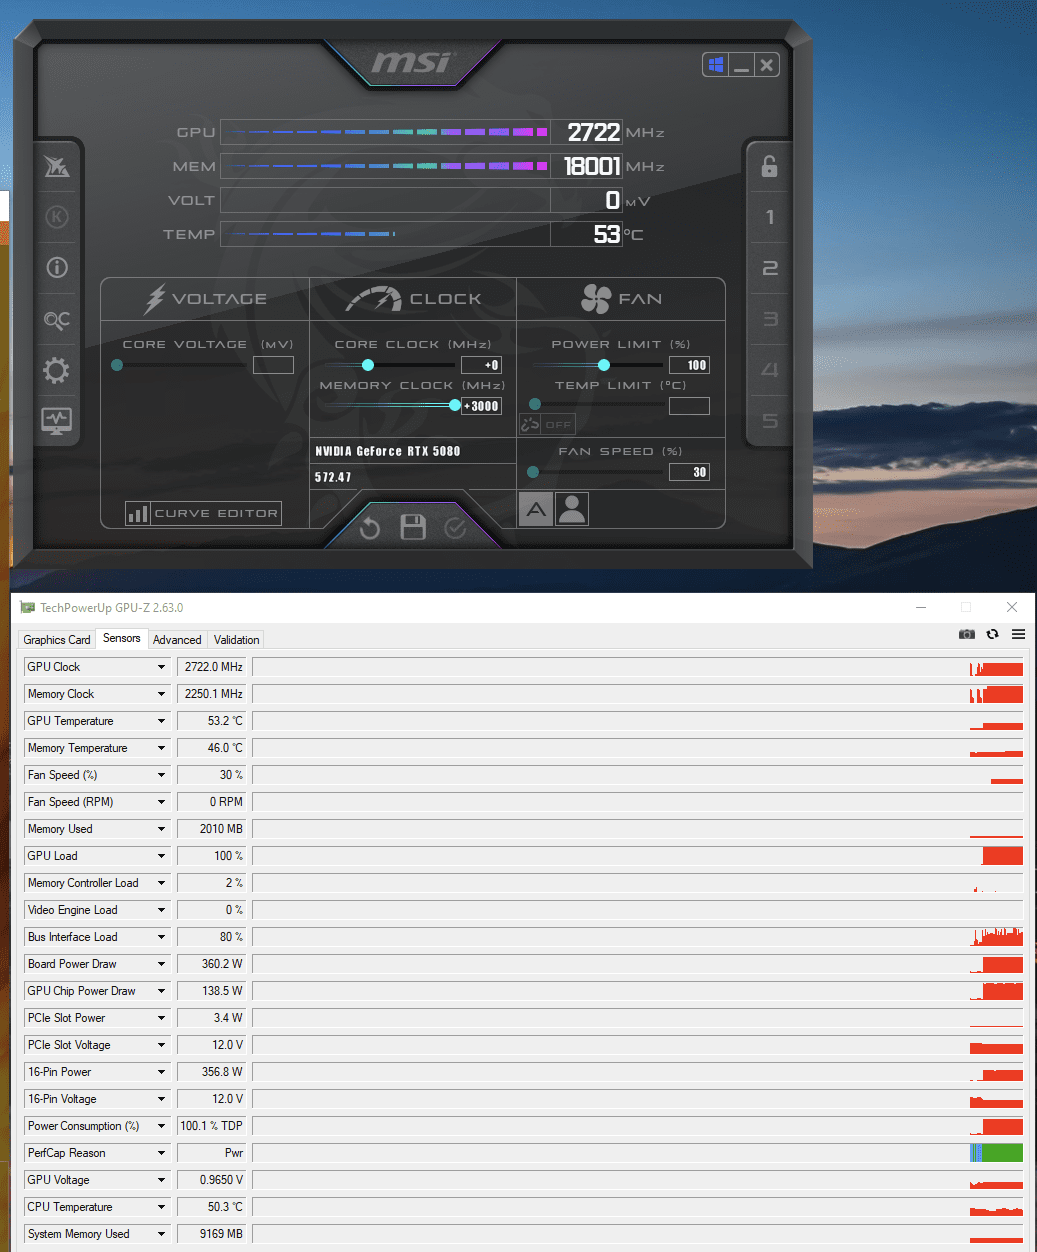Open Fan Speed (%) sensor dropdown
Viewport: 1037px width, 1252px height.
pos(161,775)
